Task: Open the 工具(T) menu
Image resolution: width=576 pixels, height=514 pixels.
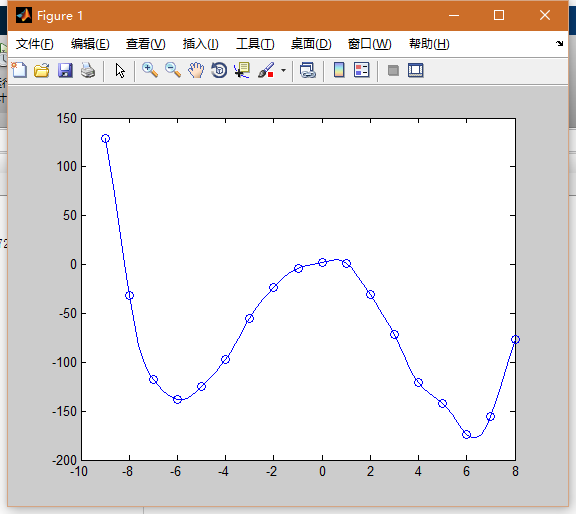Action: 255,44
